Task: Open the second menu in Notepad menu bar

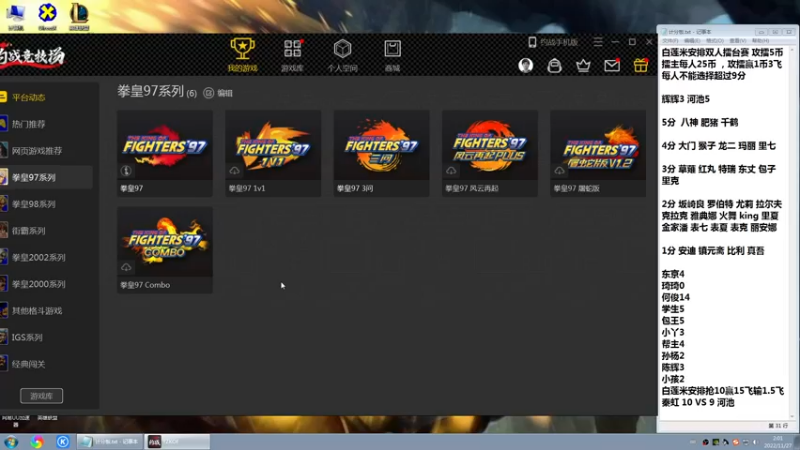Action: coord(692,40)
